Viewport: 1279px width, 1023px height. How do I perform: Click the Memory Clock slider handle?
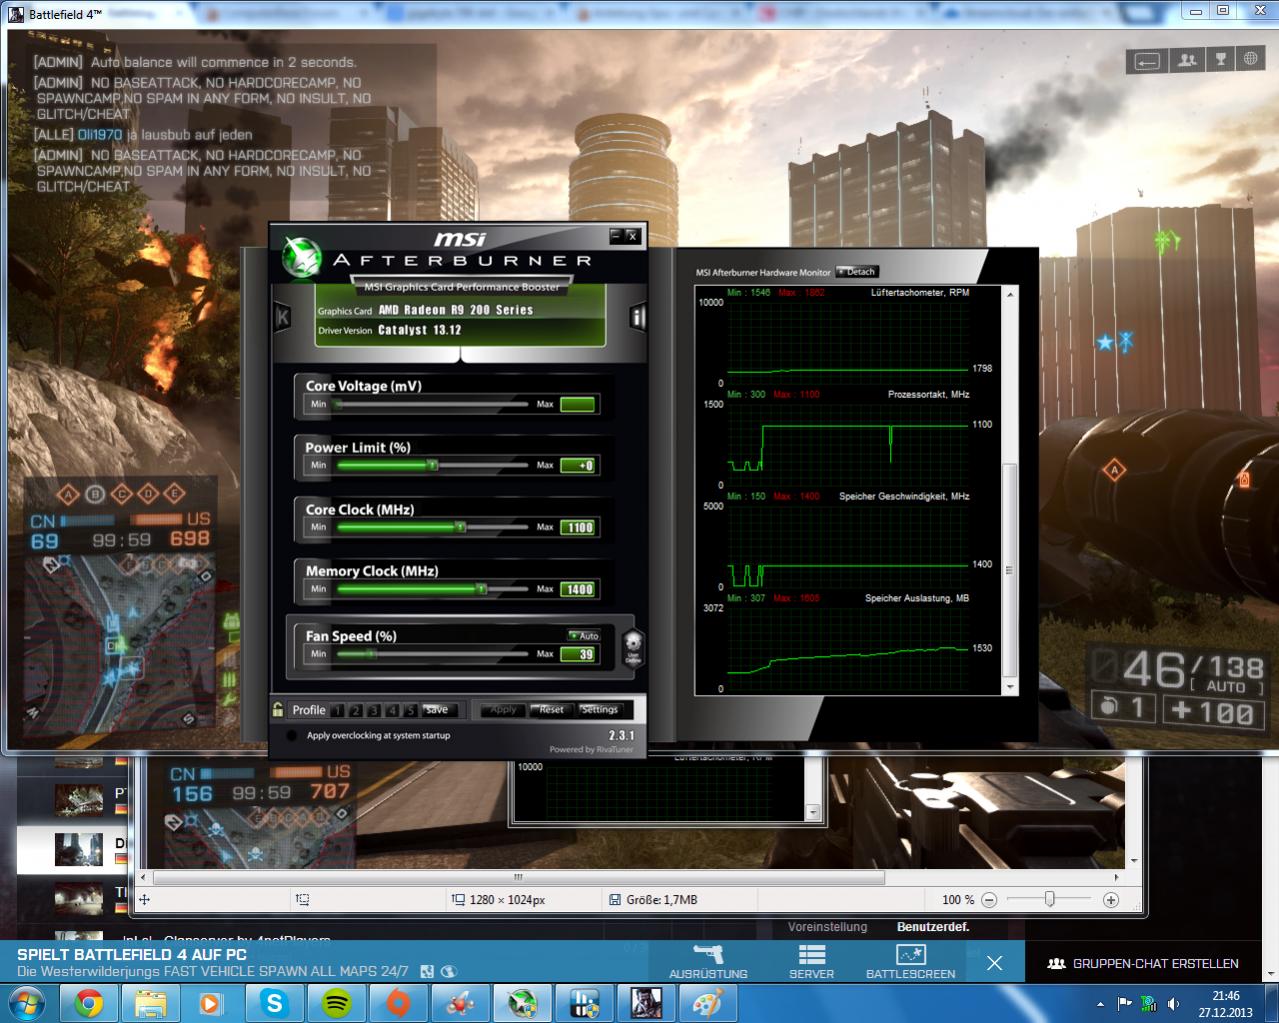(481, 589)
